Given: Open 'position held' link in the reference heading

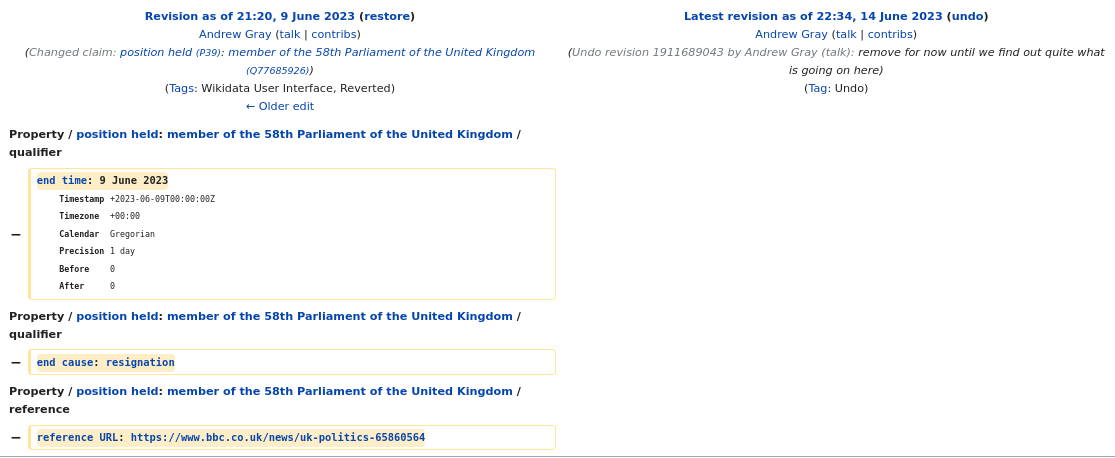Looking at the screenshot, I should click(x=117, y=391).
